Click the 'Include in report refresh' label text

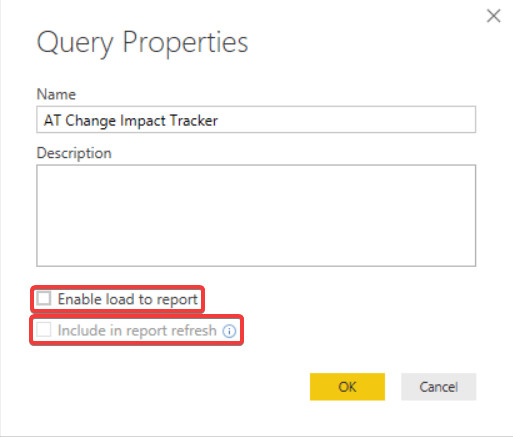(137, 331)
